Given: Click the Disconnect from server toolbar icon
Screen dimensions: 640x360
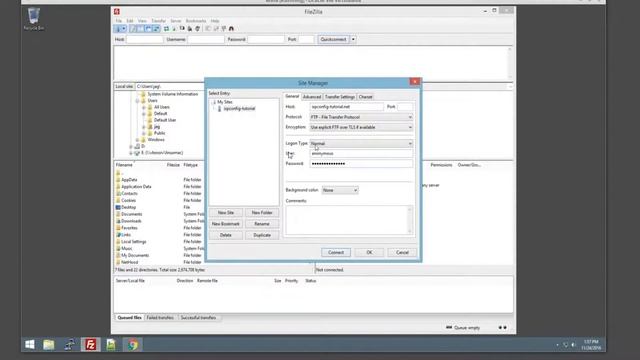Looking at the screenshot, I should [x=190, y=29].
